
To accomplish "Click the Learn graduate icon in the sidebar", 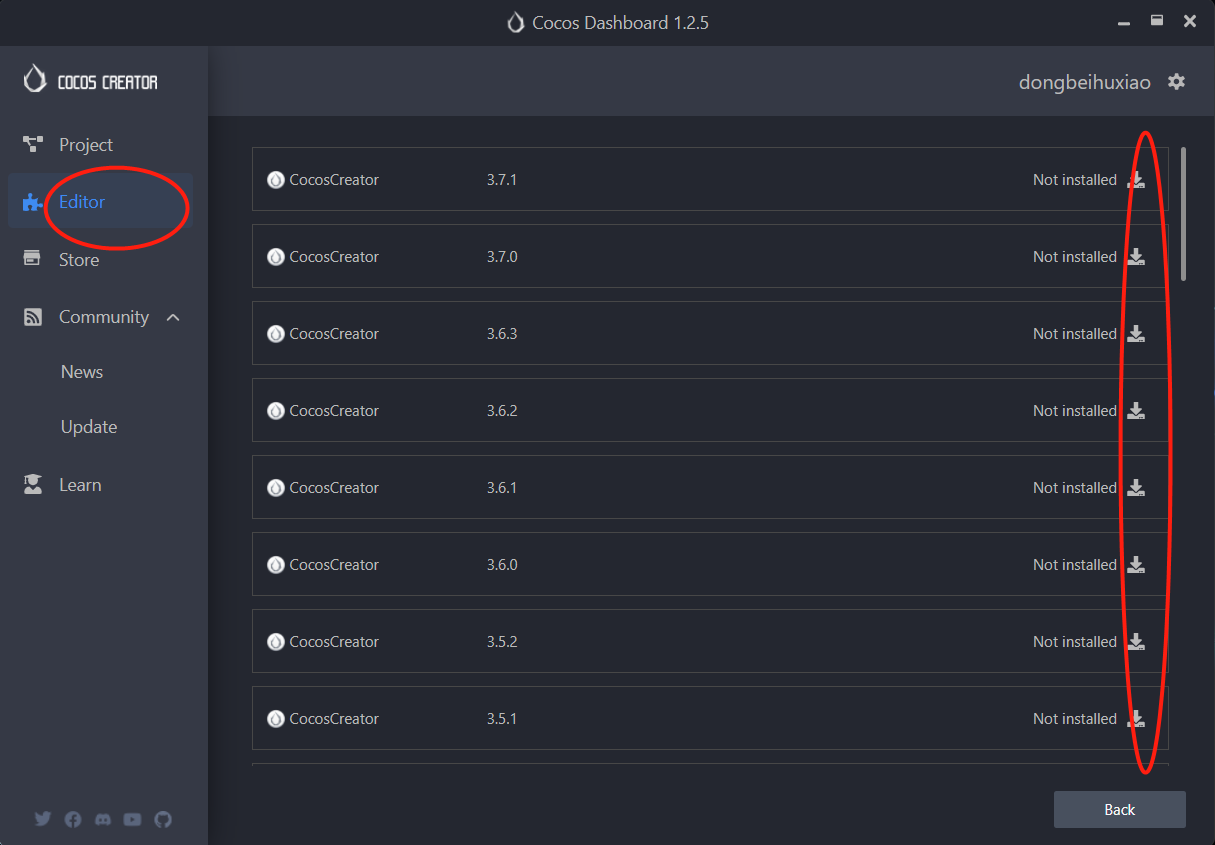I will [33, 485].
